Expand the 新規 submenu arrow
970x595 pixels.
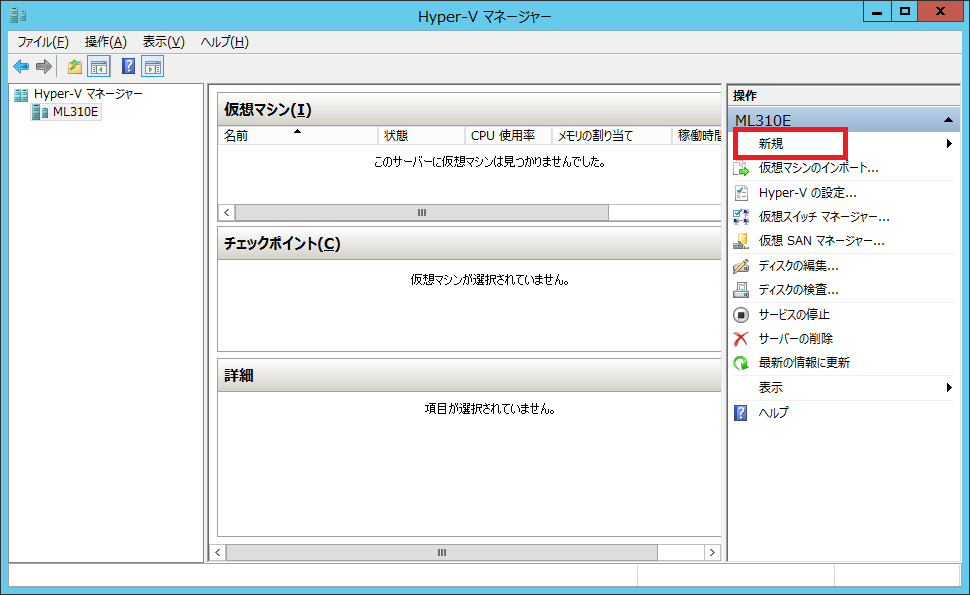pos(948,144)
